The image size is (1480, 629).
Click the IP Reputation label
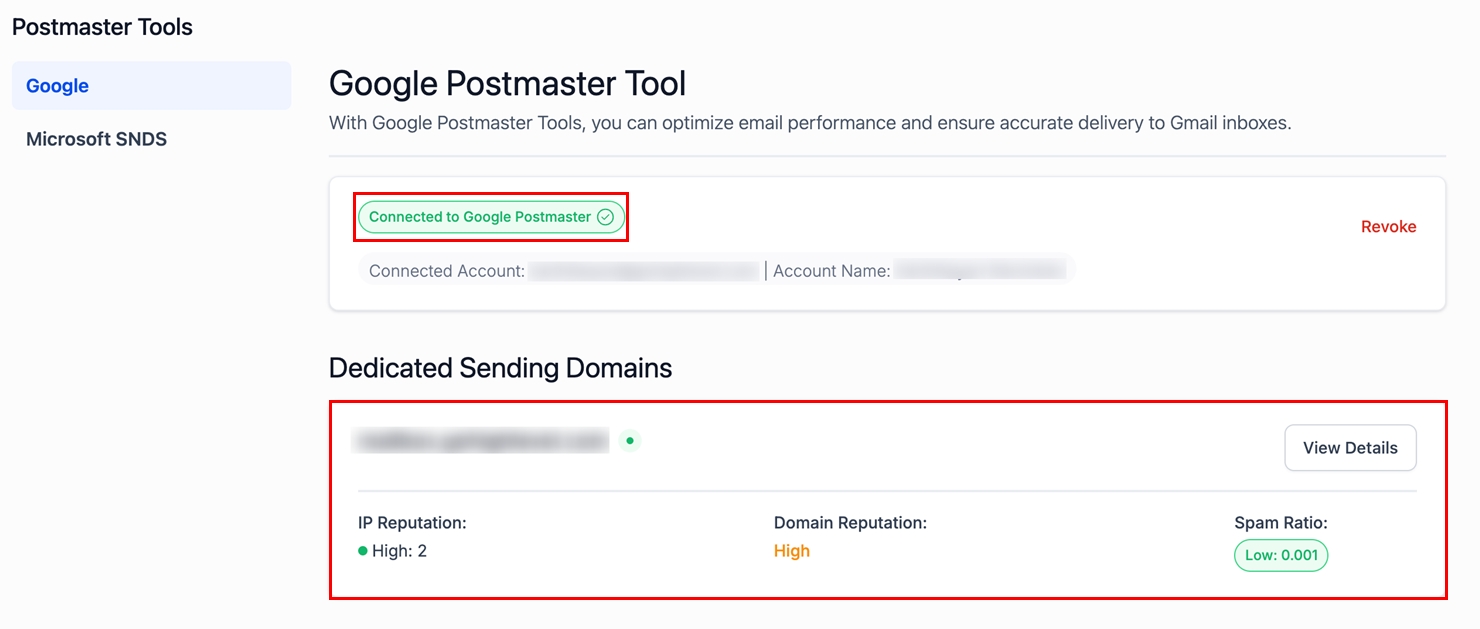[x=412, y=522]
